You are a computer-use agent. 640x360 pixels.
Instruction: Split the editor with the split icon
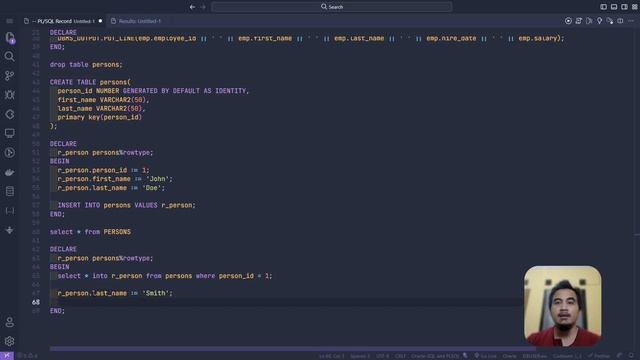click(620, 21)
